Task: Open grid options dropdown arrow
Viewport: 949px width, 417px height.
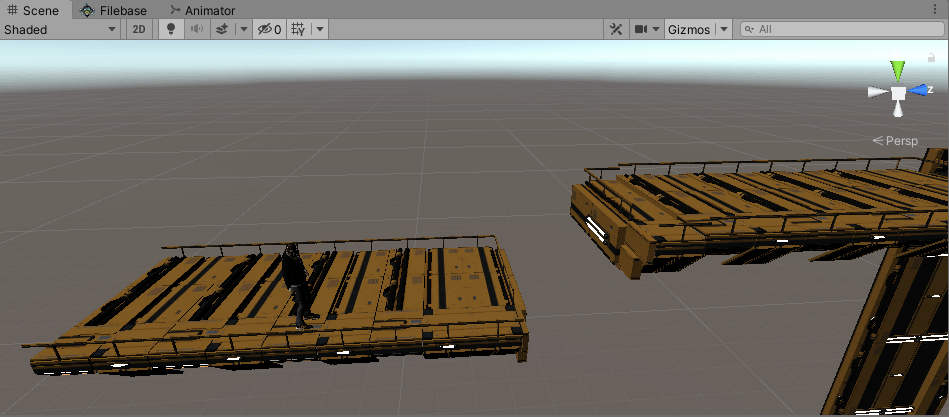Action: [320, 29]
